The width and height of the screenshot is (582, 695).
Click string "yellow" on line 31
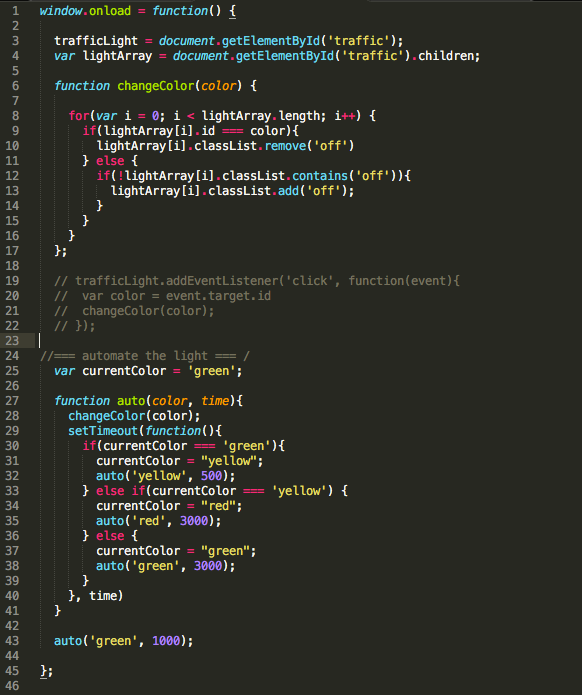coord(229,461)
